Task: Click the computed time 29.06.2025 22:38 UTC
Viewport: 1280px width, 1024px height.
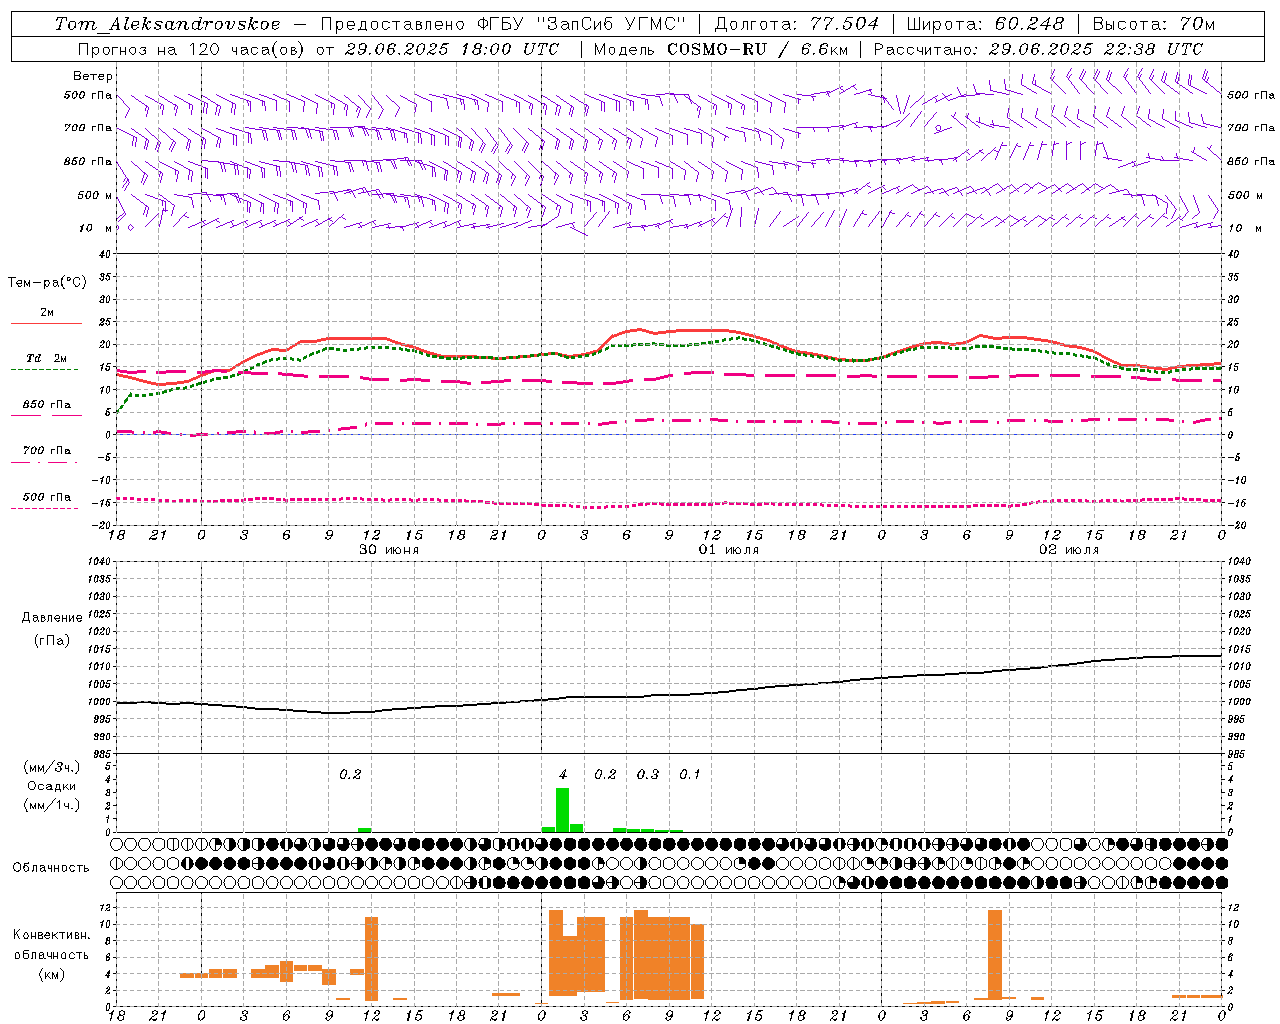Action: point(1095,48)
